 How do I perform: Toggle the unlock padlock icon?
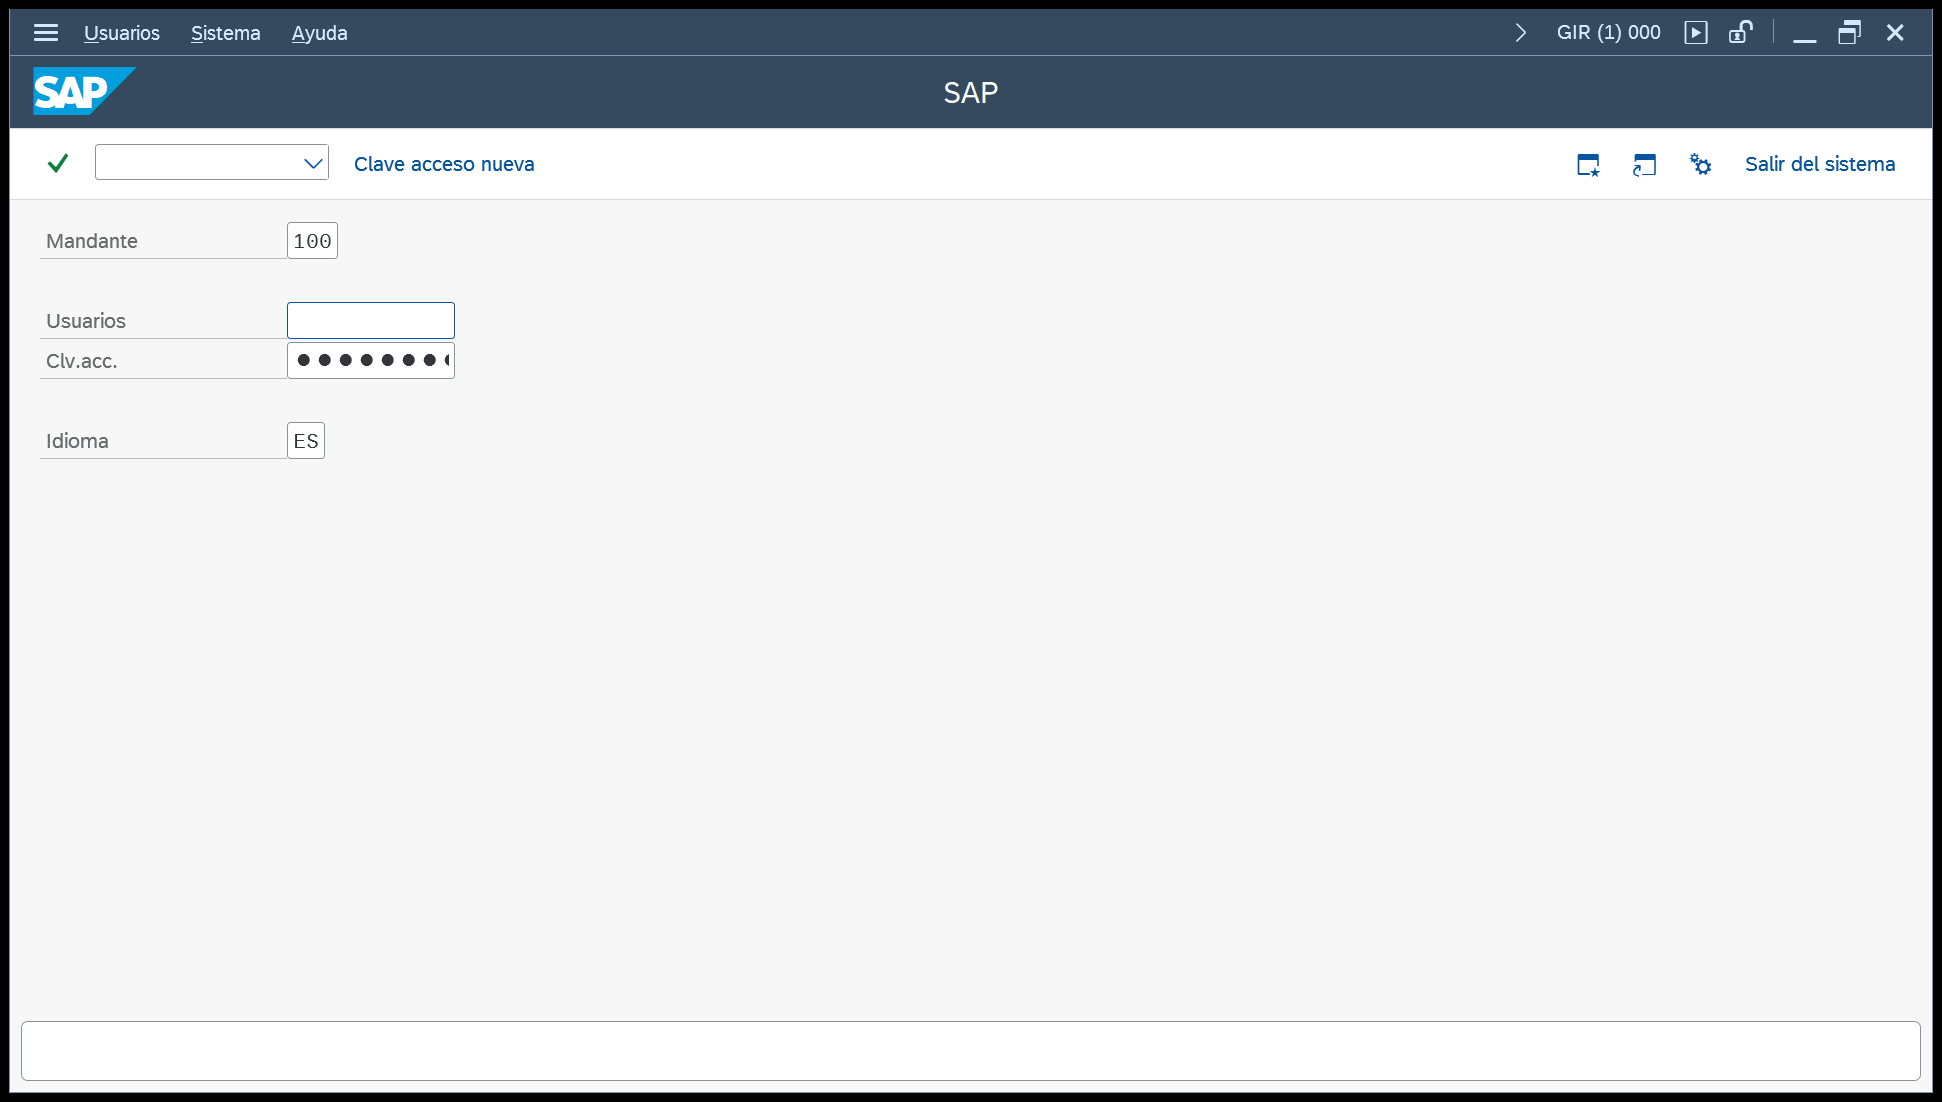tap(1741, 33)
